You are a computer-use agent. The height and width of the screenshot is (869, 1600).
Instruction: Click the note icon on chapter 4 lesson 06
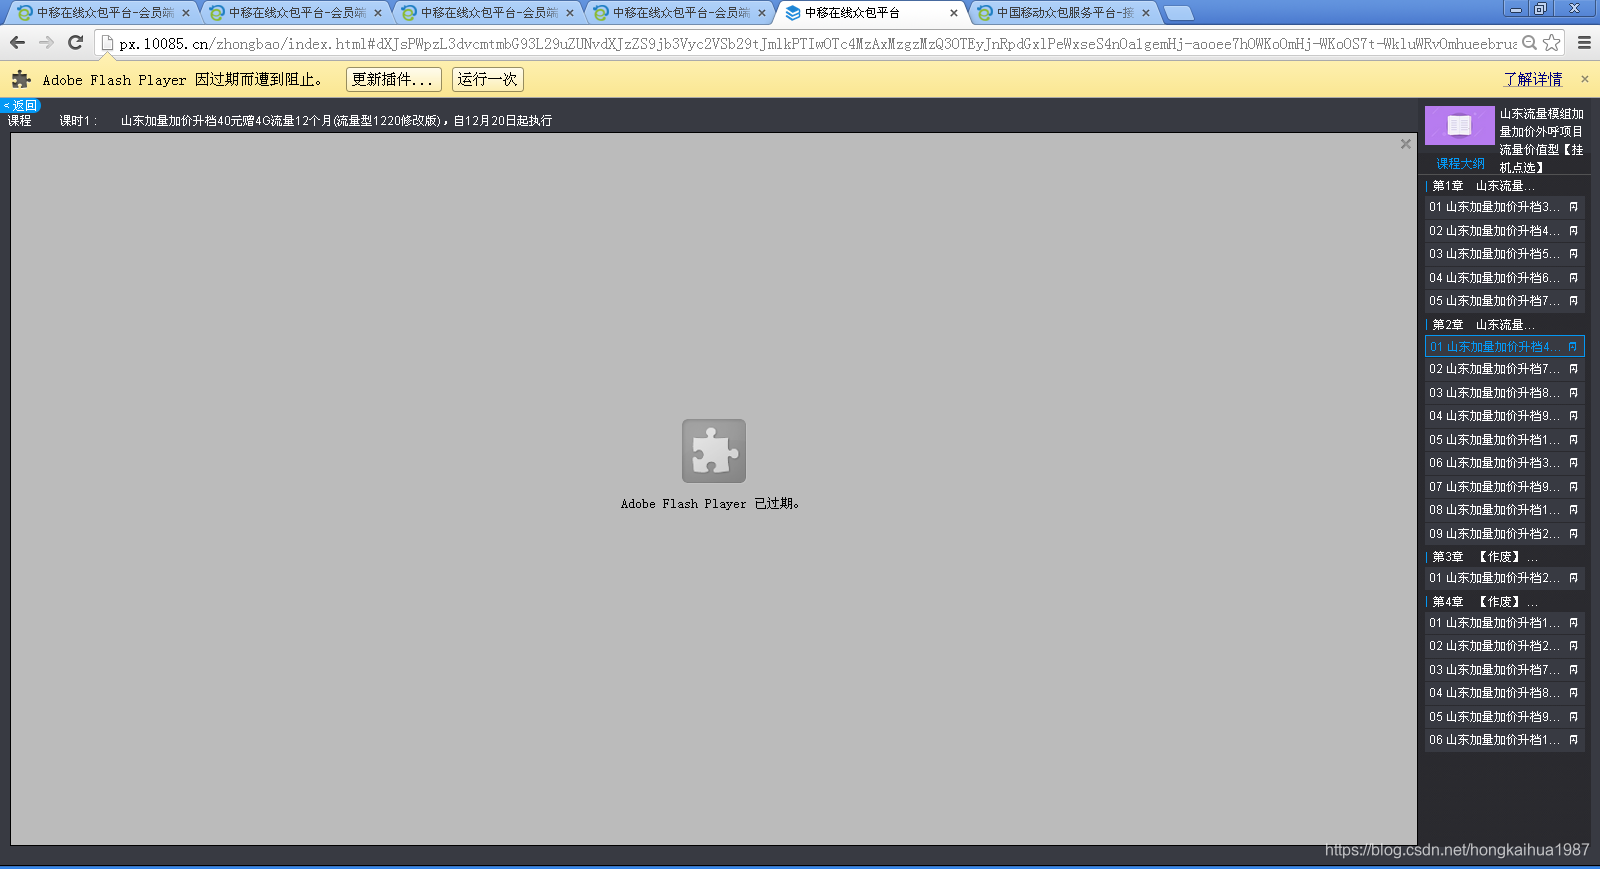click(x=1573, y=740)
